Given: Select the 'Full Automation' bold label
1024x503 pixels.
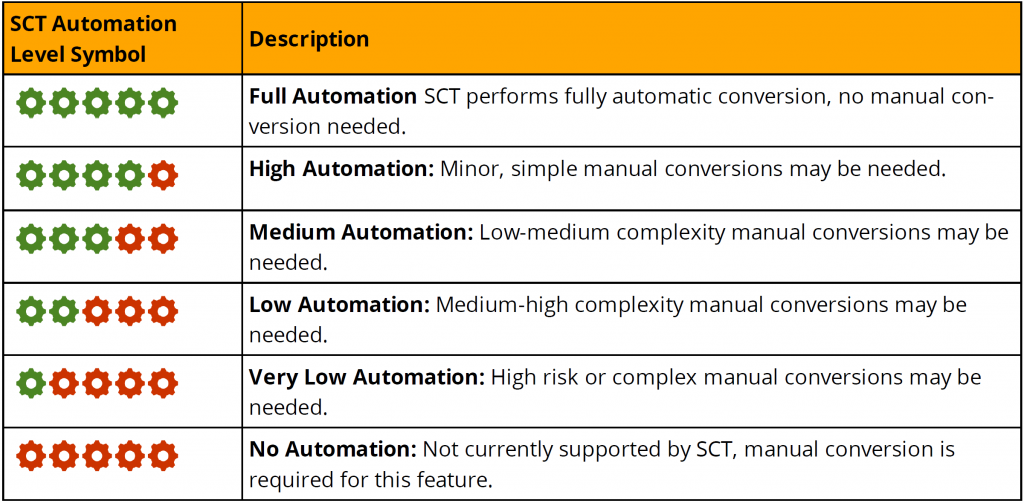Looking at the screenshot, I should (x=332, y=97).
